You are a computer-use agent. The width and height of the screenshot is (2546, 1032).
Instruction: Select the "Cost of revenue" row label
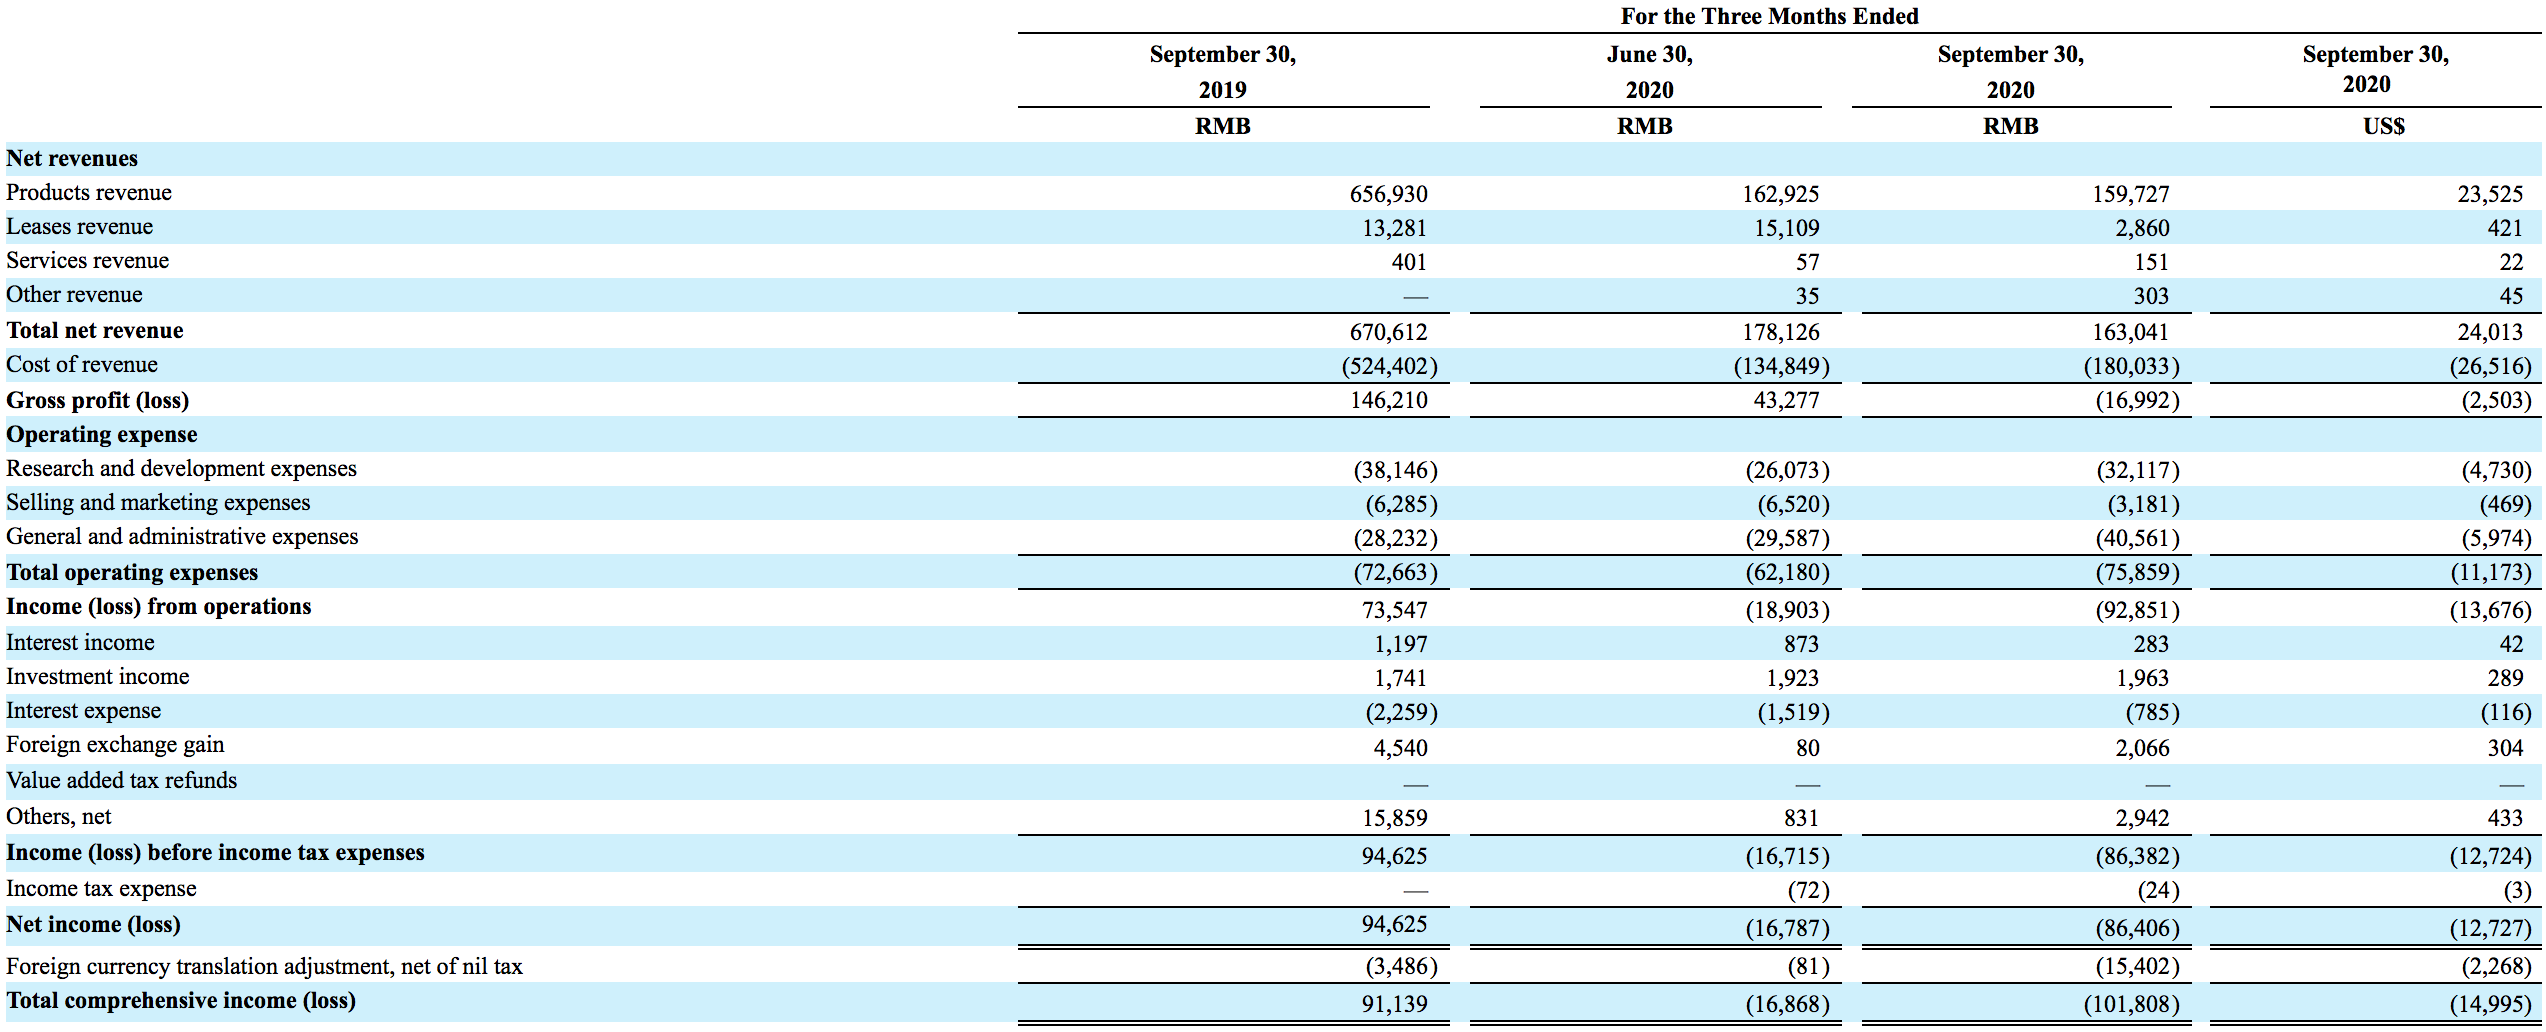pyautogui.click(x=82, y=365)
